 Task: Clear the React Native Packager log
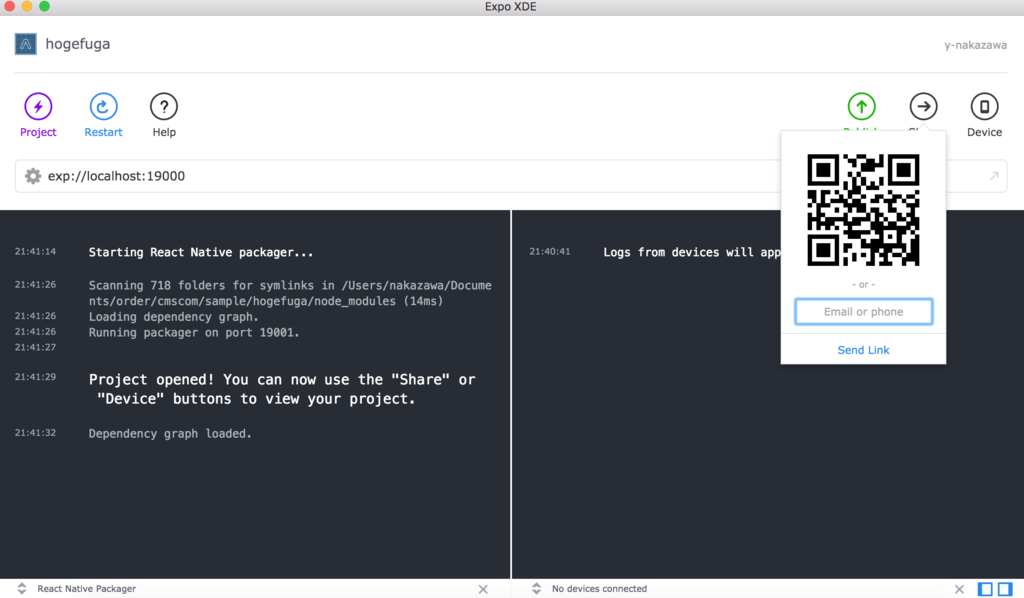pyautogui.click(x=483, y=589)
